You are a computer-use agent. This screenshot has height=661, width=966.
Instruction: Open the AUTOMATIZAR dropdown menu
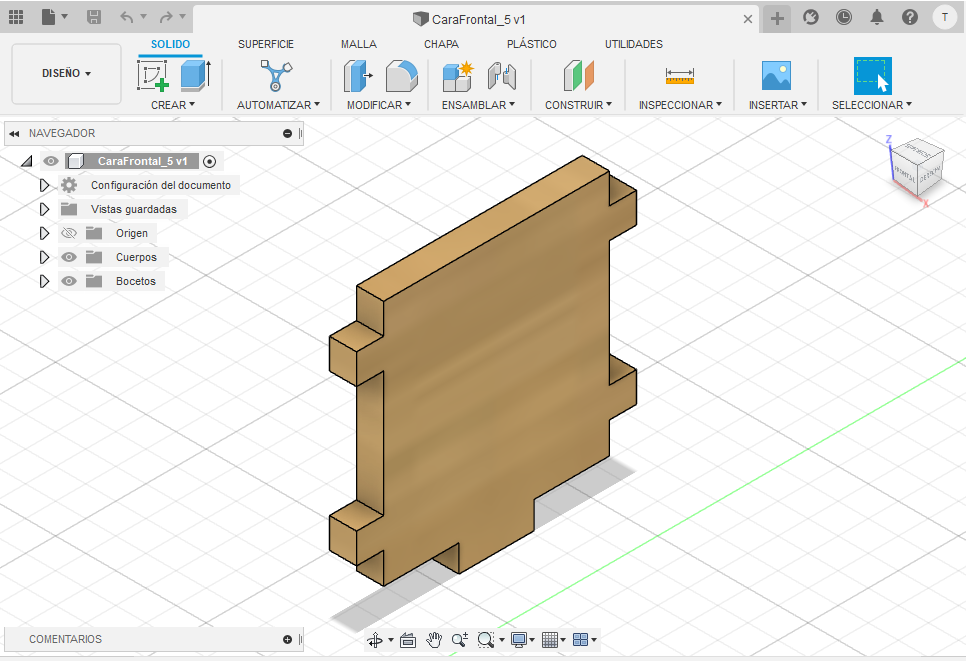click(x=278, y=105)
